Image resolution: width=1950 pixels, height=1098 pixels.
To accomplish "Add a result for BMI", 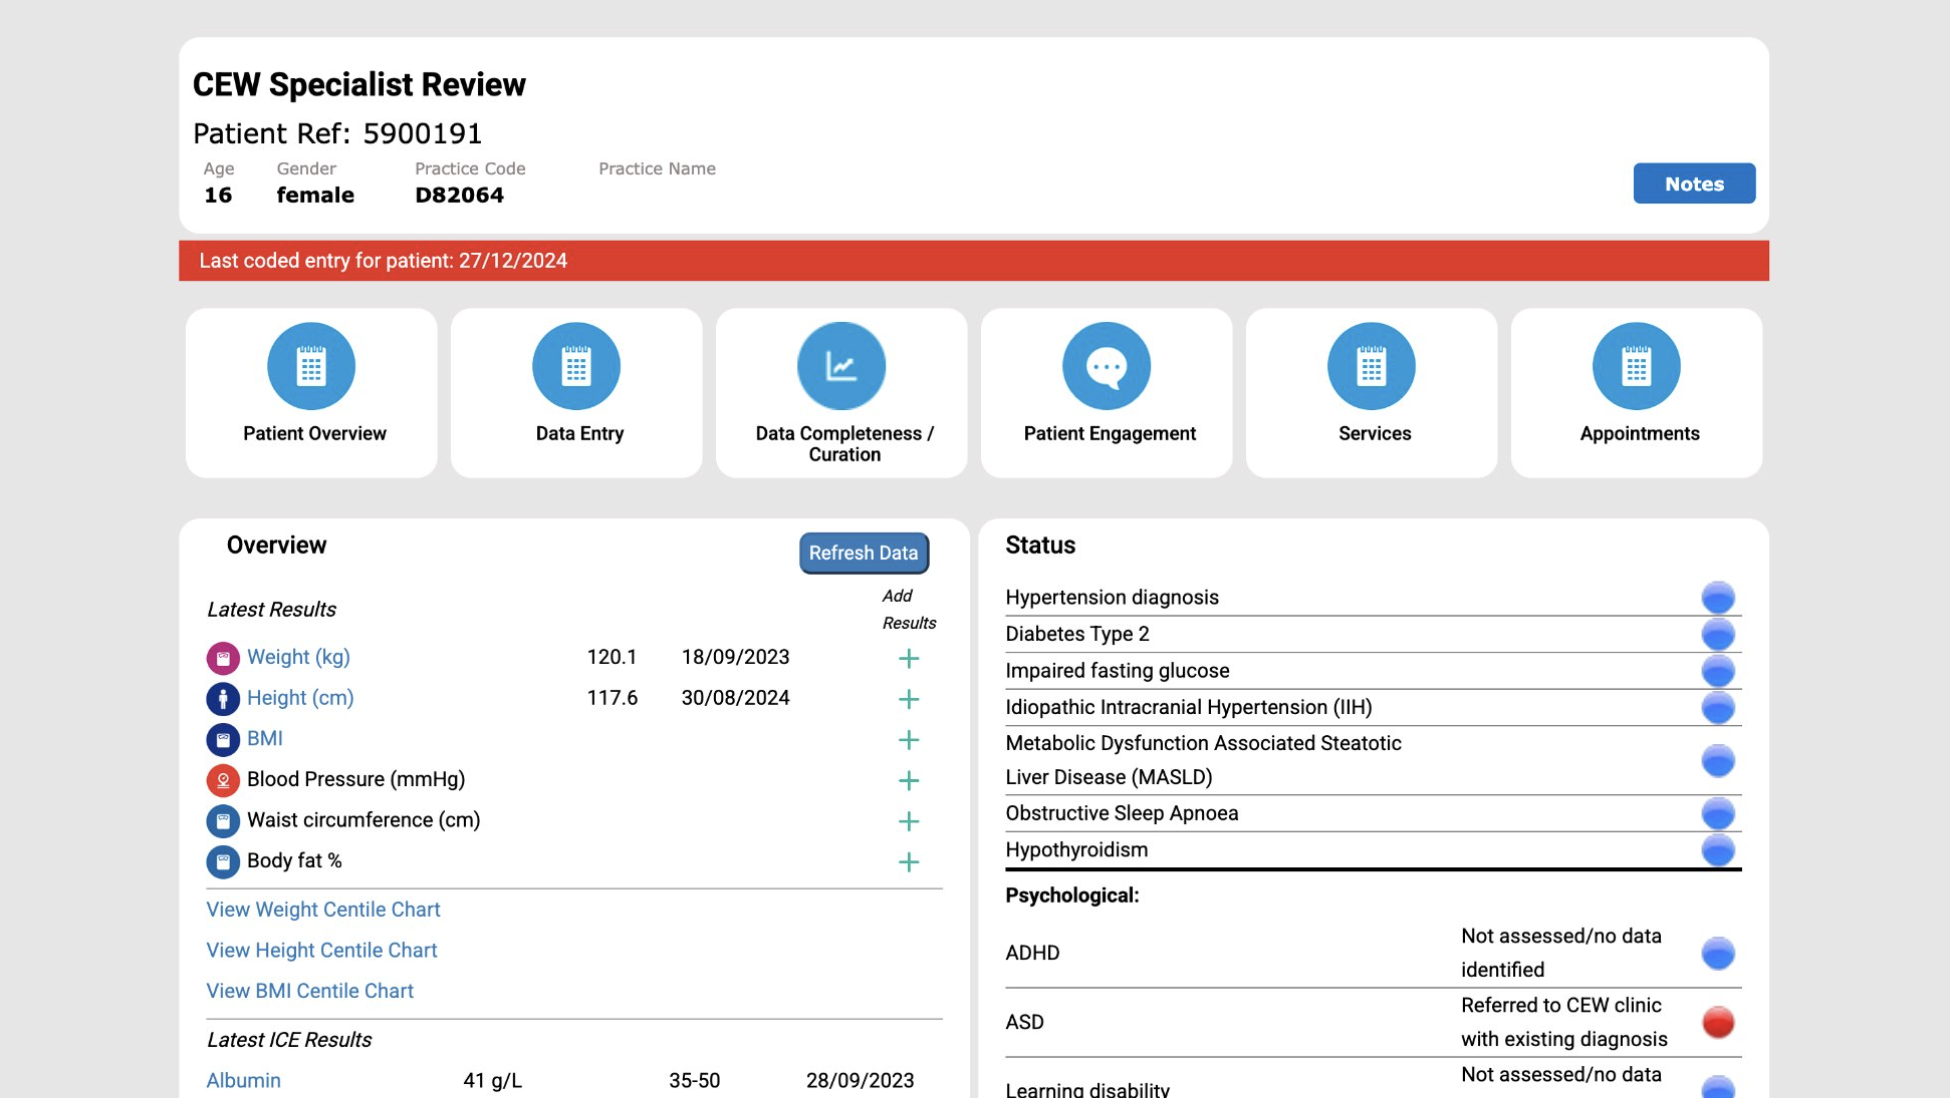I will point(908,740).
